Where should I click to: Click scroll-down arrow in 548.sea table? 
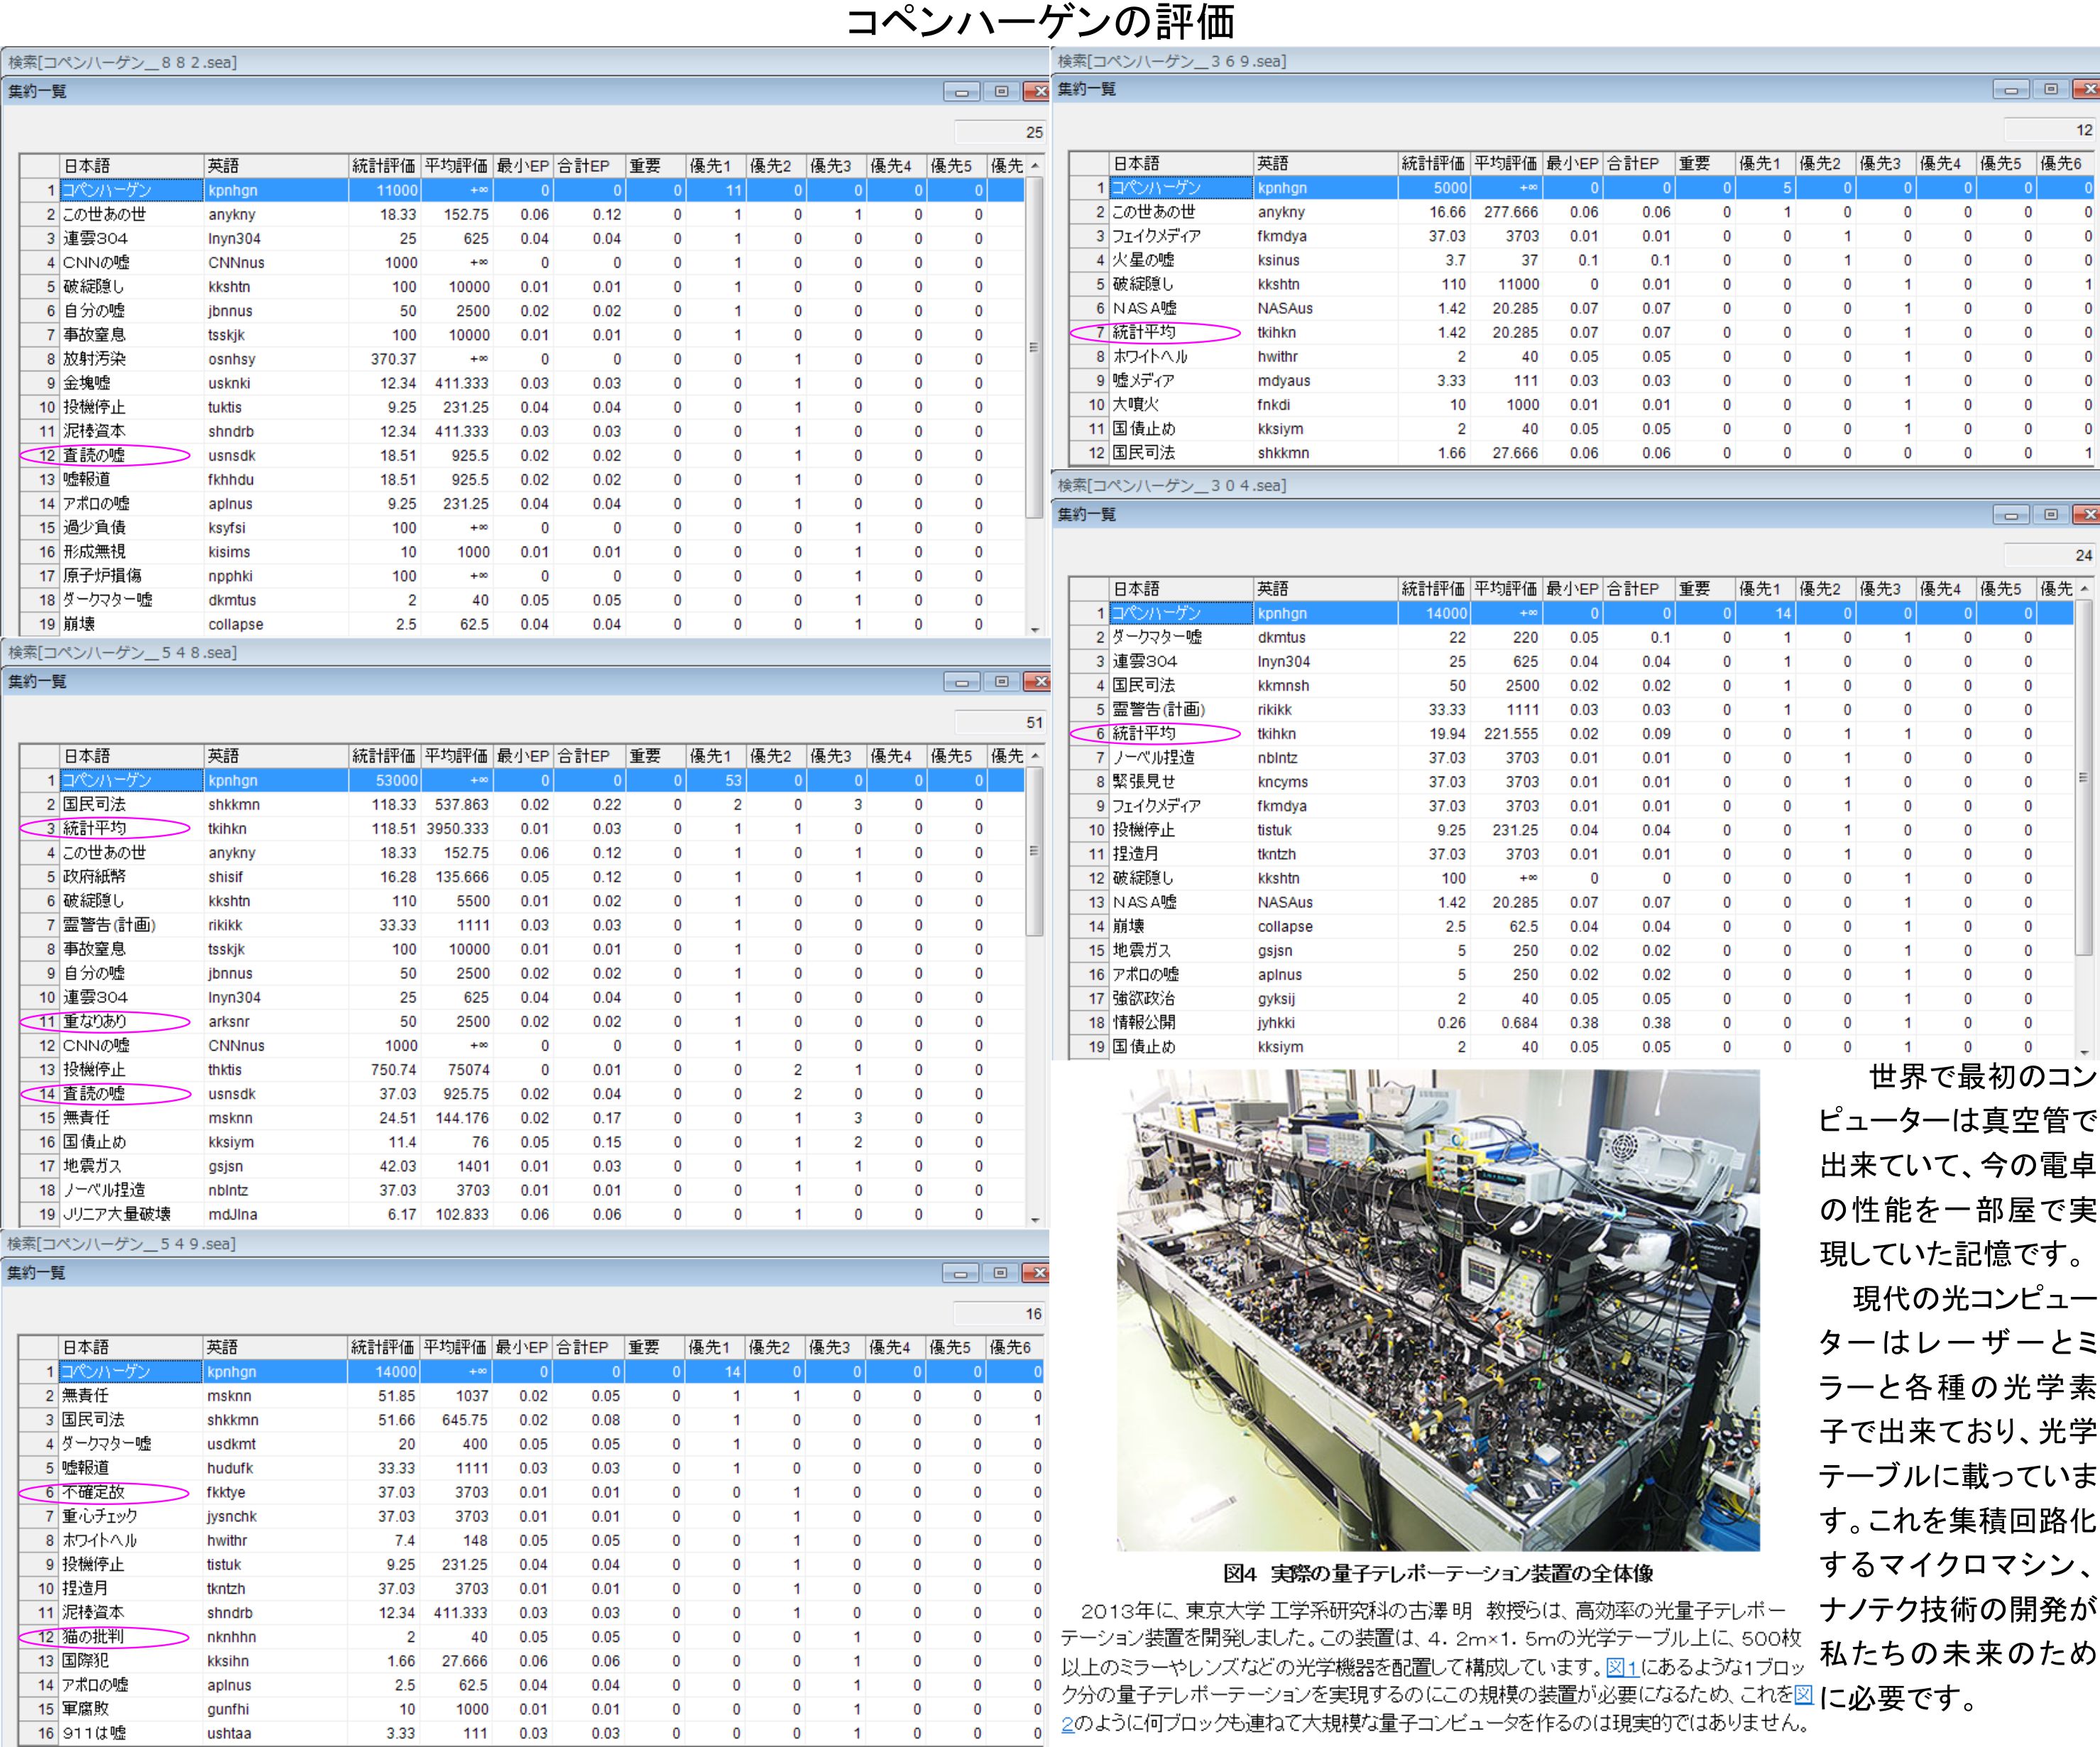click(x=1035, y=1220)
